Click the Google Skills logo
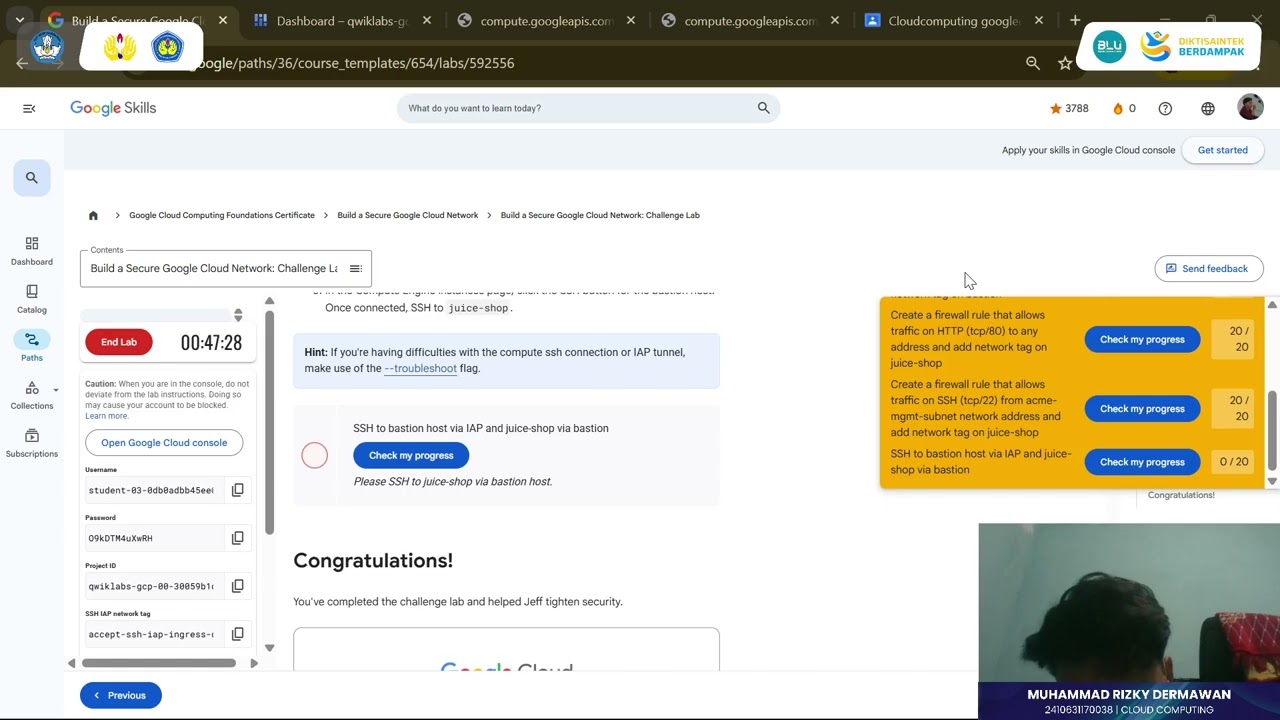This screenshot has height=720, width=1280. 113,108
